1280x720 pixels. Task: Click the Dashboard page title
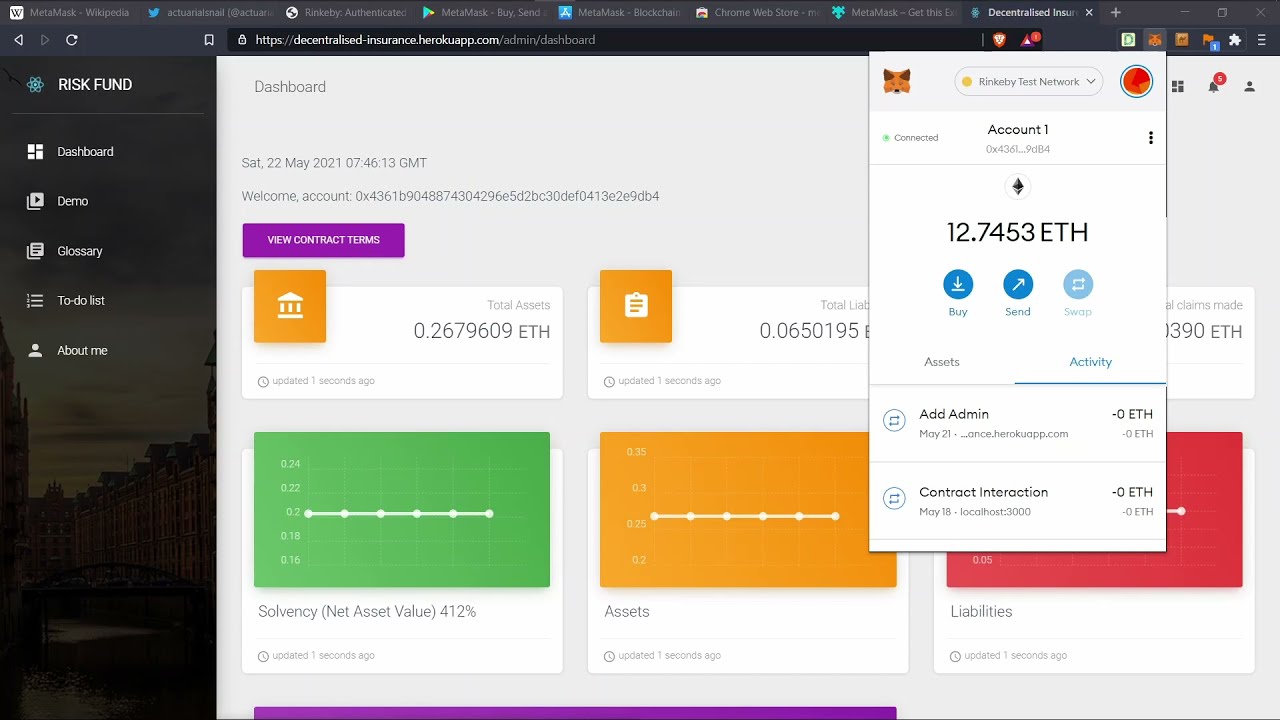click(x=290, y=87)
